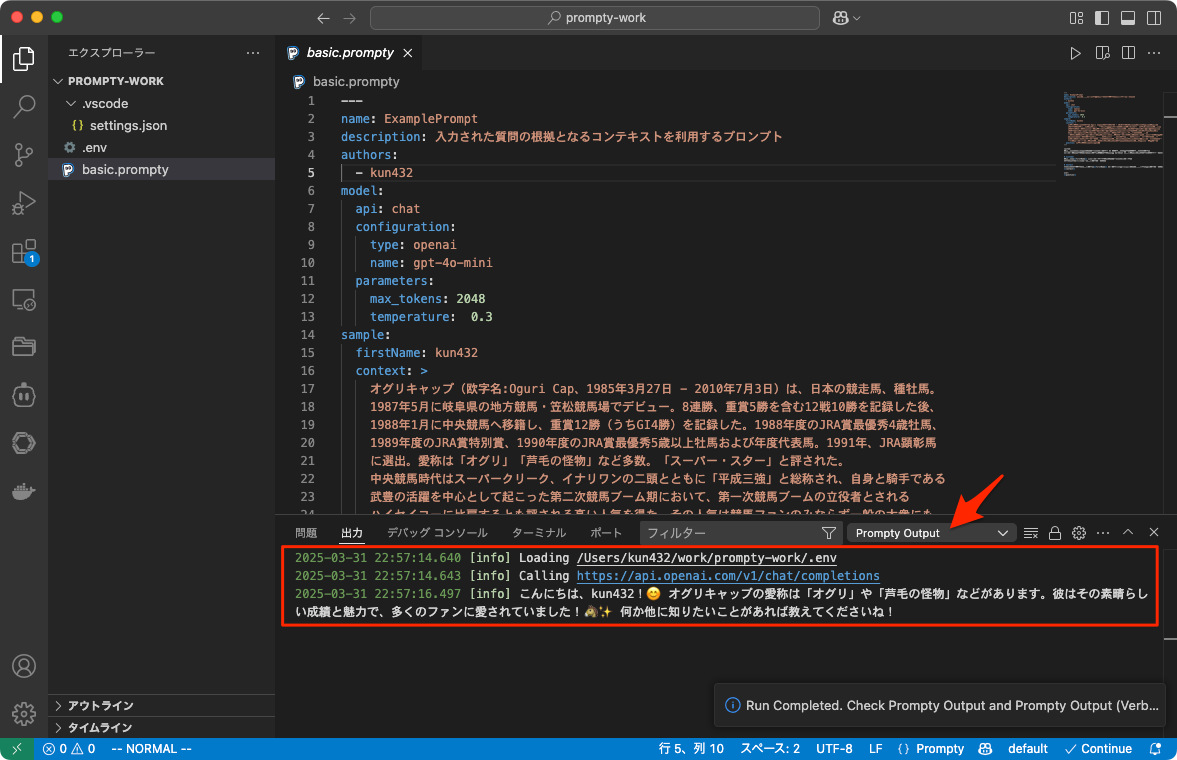The width and height of the screenshot is (1177, 760).
Task: Change the LF end-of-line sequence
Action: point(875,749)
